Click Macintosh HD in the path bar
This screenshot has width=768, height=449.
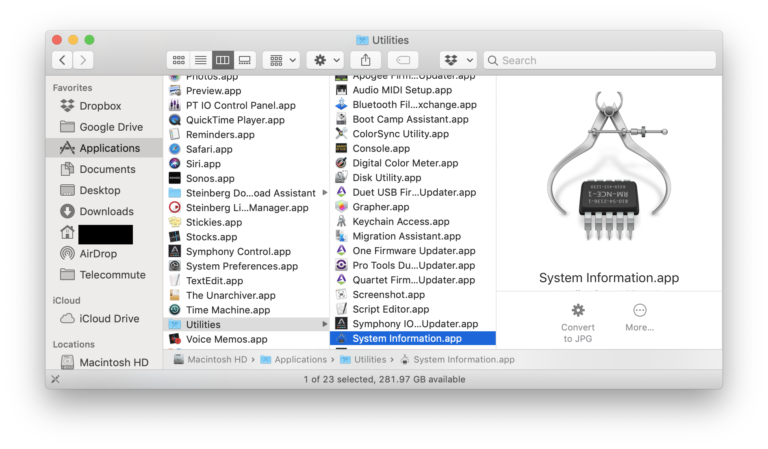coord(211,359)
